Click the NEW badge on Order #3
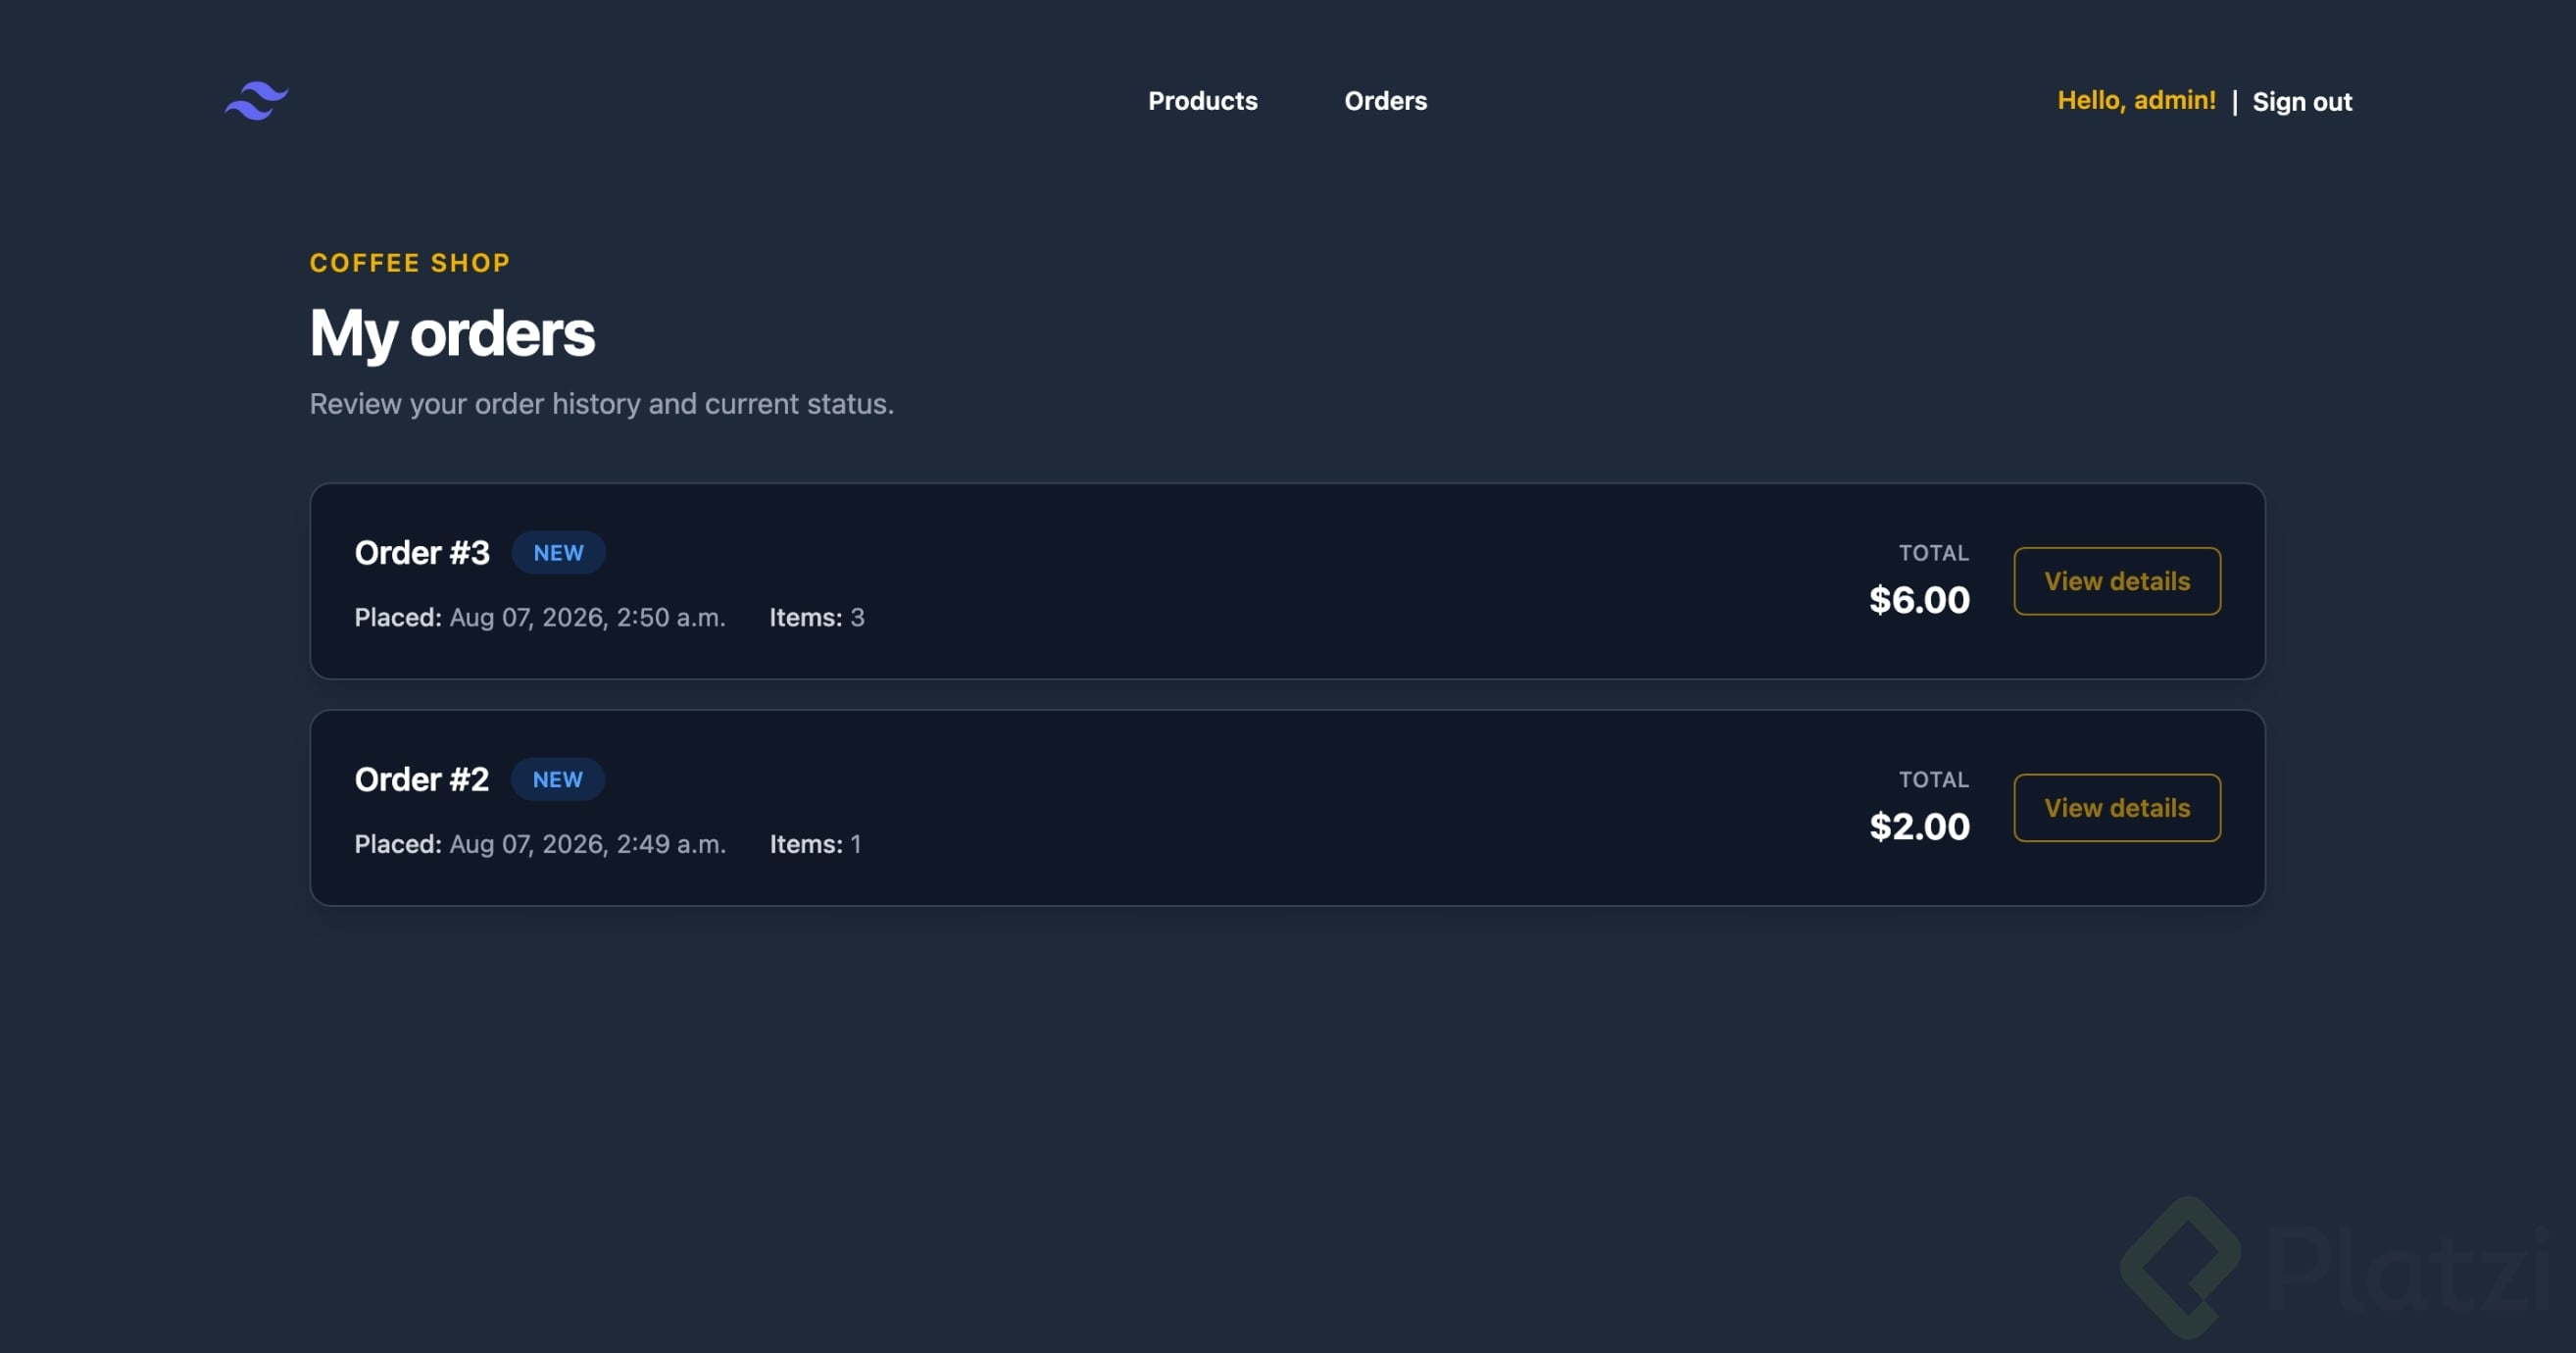 558,553
